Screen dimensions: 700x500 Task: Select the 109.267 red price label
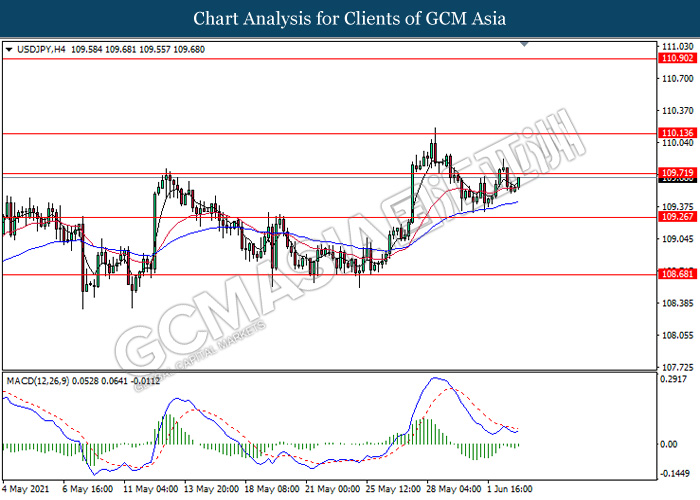pyautogui.click(x=678, y=217)
